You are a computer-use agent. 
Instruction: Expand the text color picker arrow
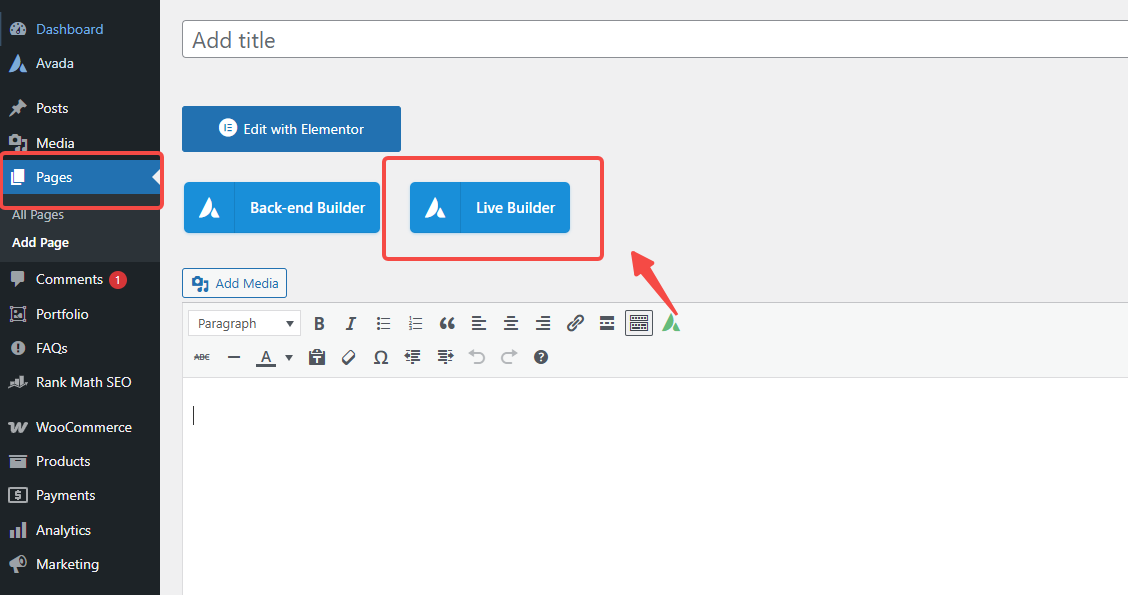pos(289,357)
